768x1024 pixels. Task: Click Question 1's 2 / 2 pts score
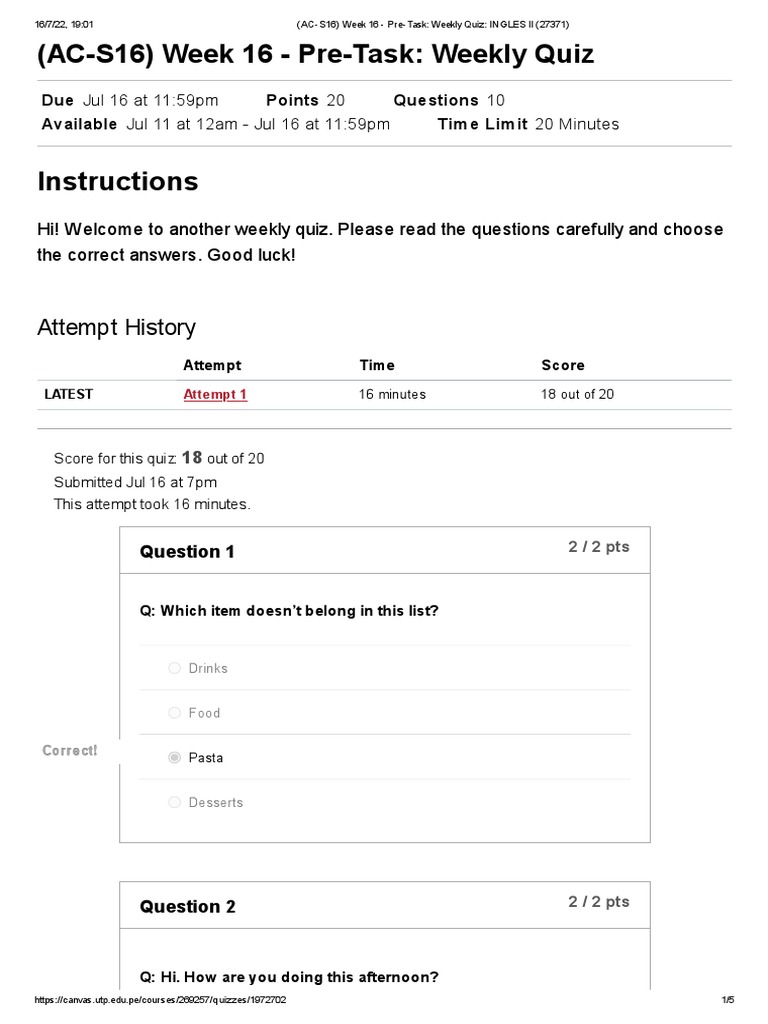pyautogui.click(x=599, y=547)
